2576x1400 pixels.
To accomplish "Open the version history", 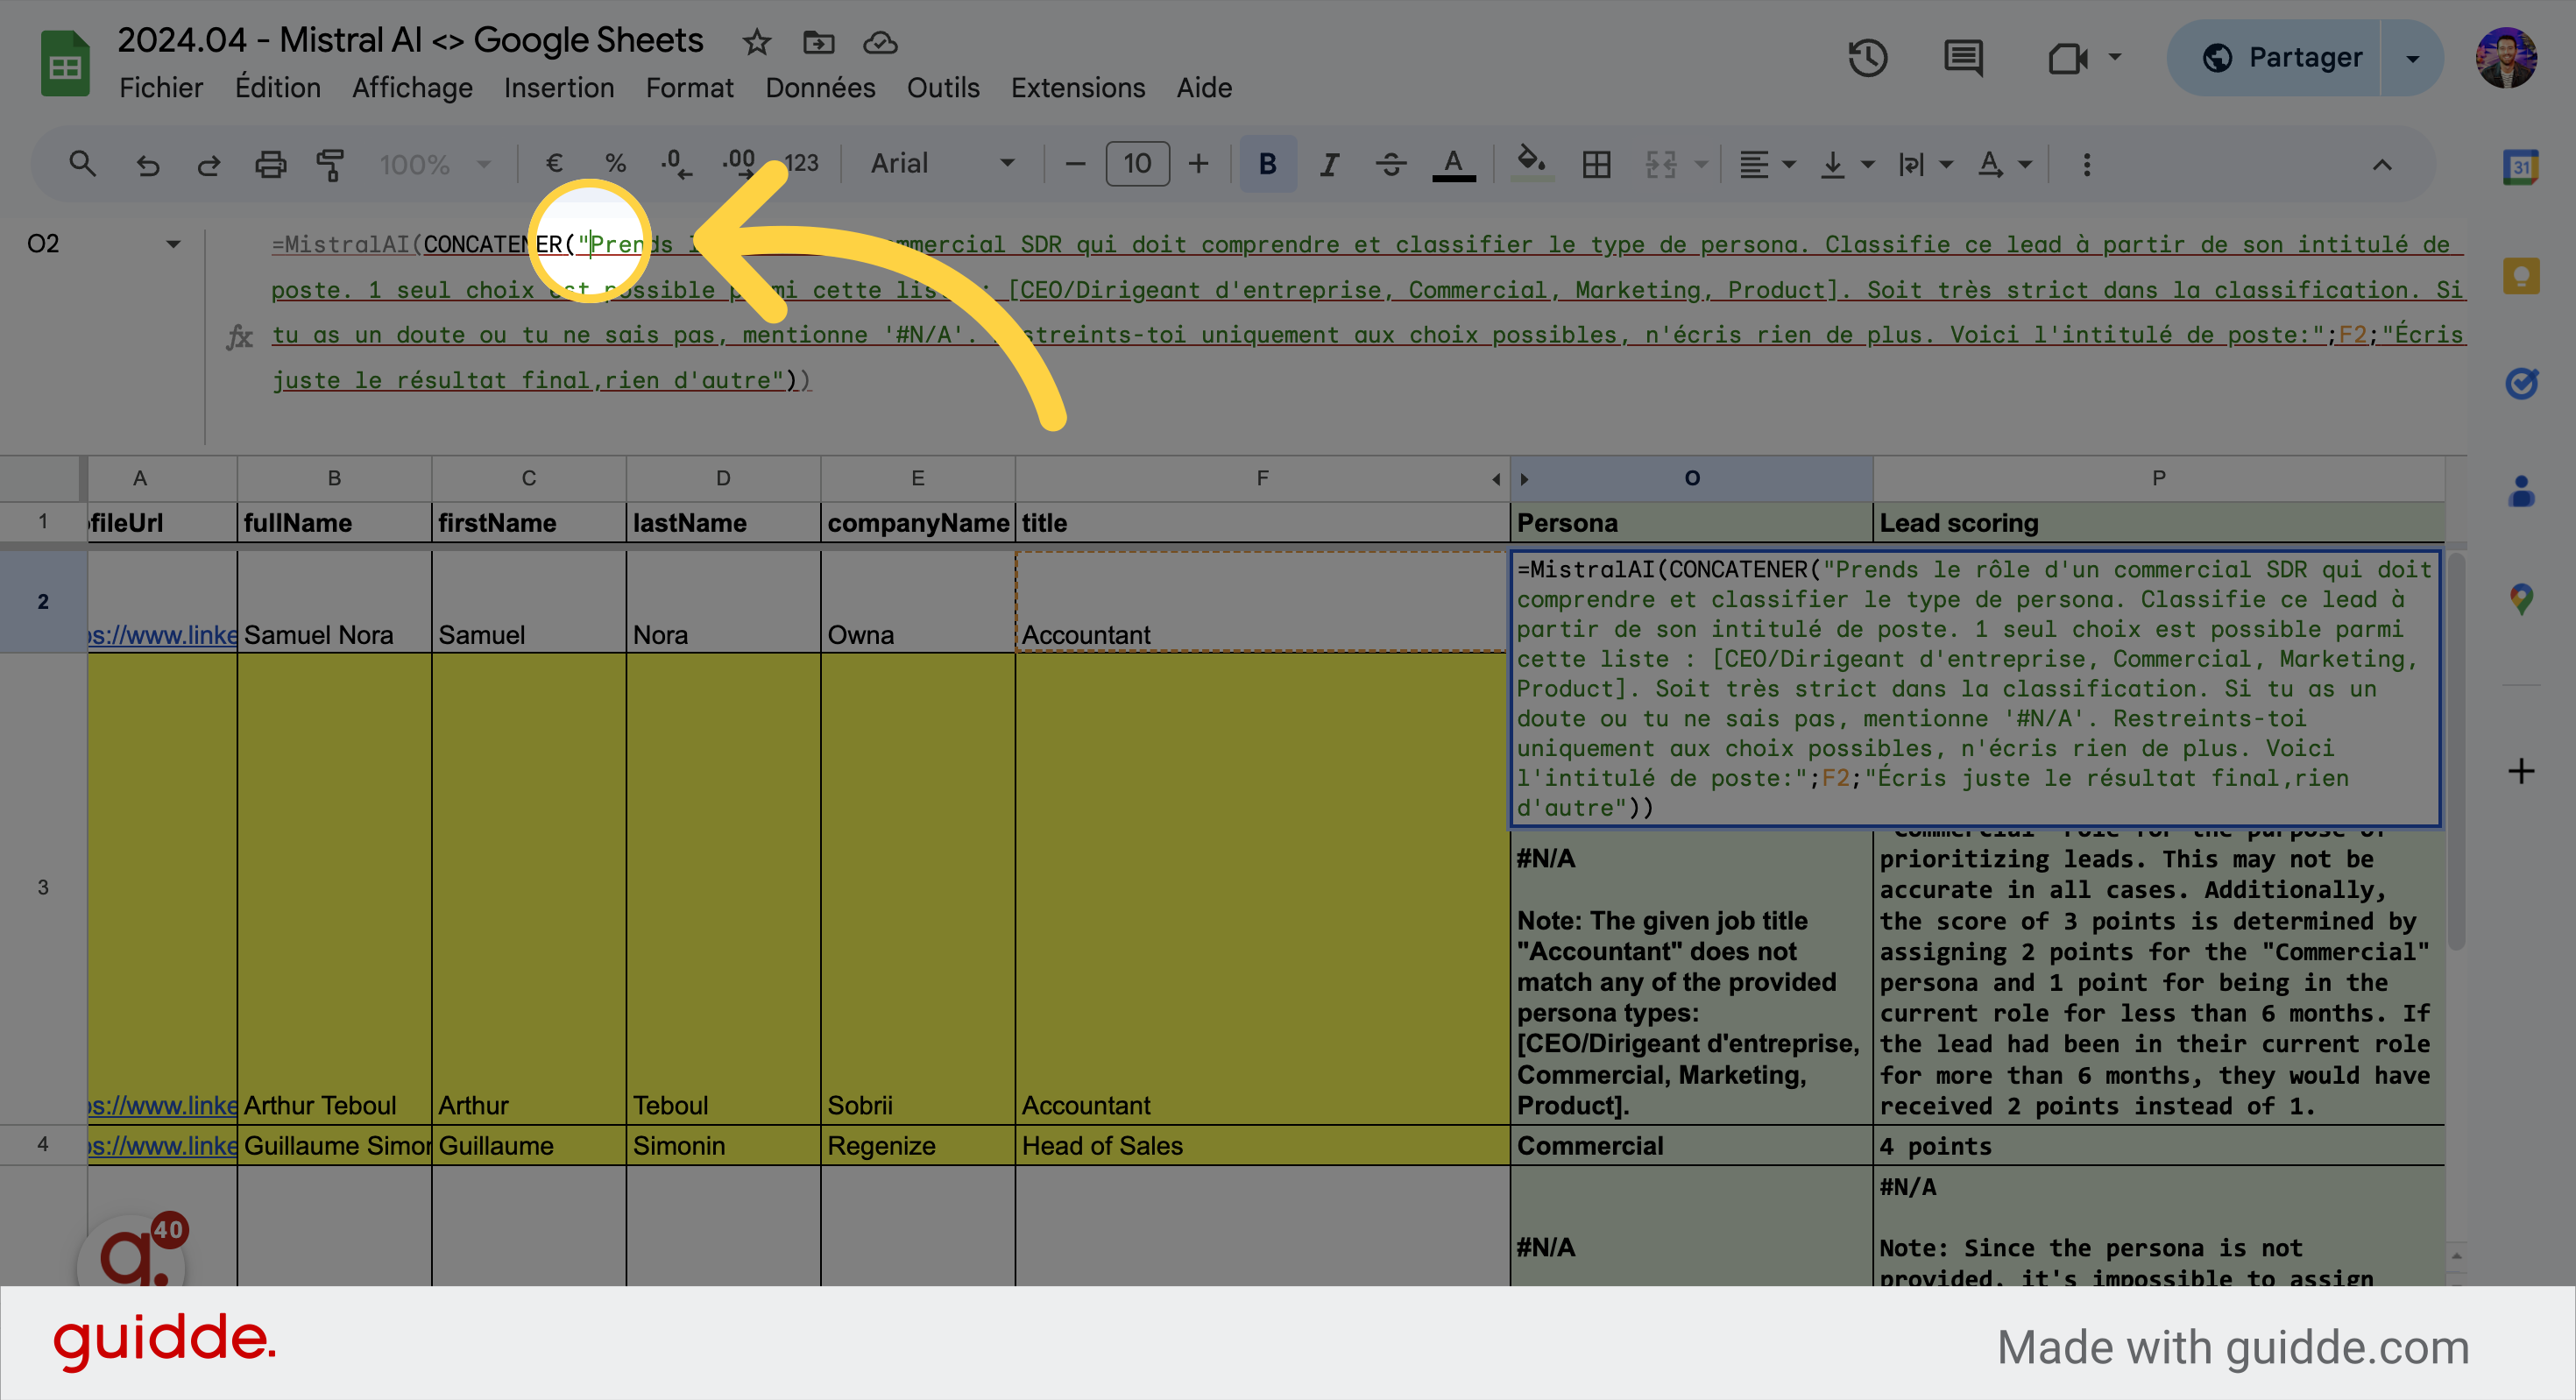I will 1869,58.
